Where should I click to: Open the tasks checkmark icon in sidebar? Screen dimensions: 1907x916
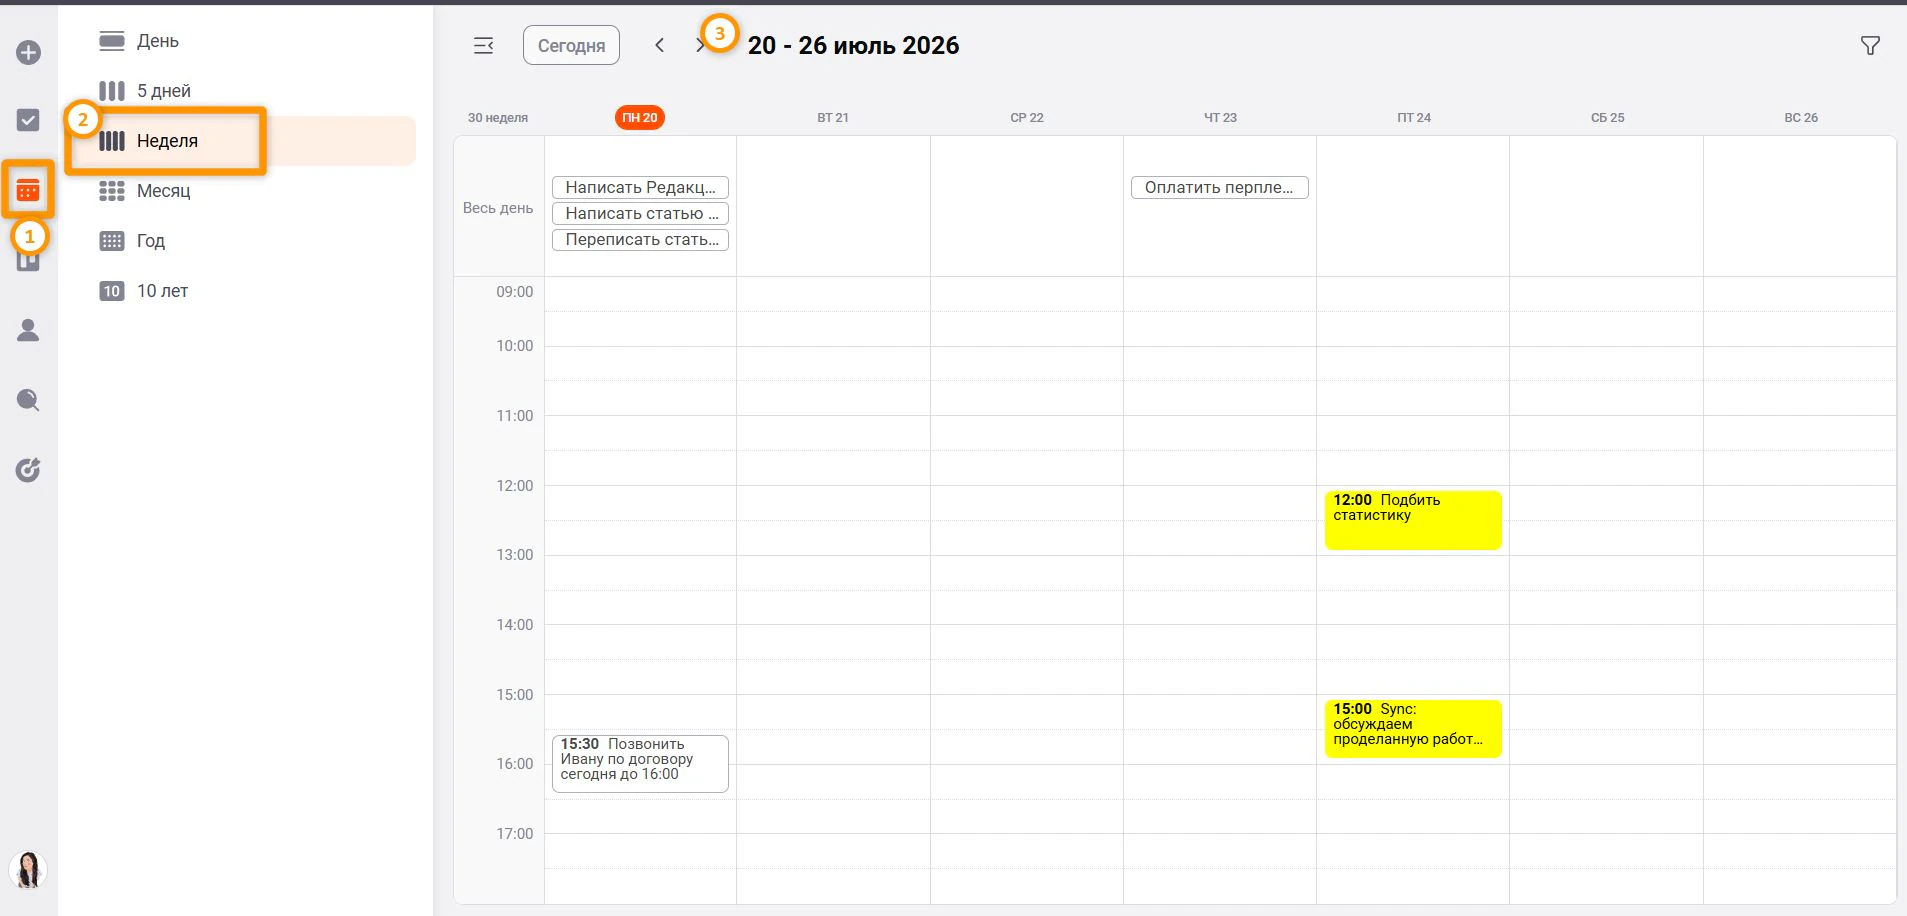click(28, 120)
